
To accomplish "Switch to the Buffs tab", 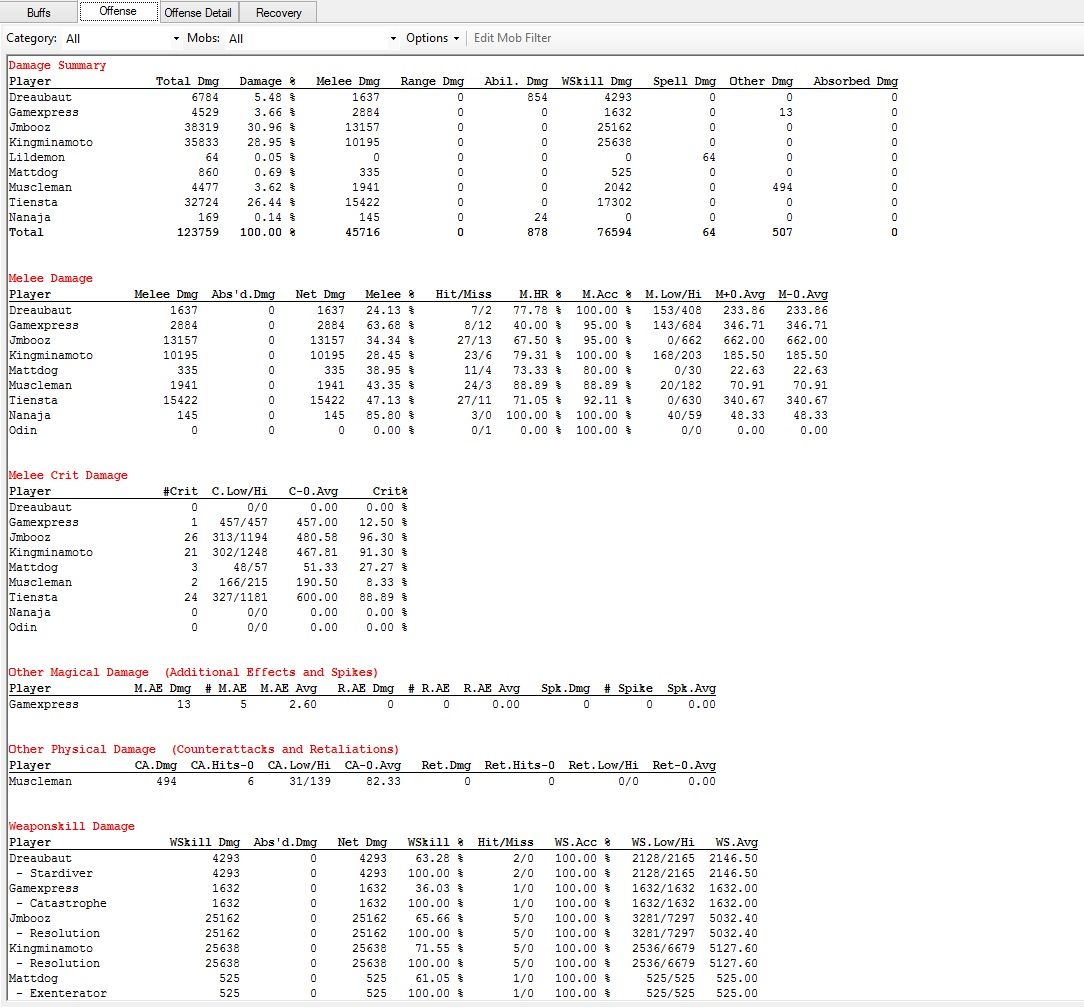I will [x=39, y=13].
